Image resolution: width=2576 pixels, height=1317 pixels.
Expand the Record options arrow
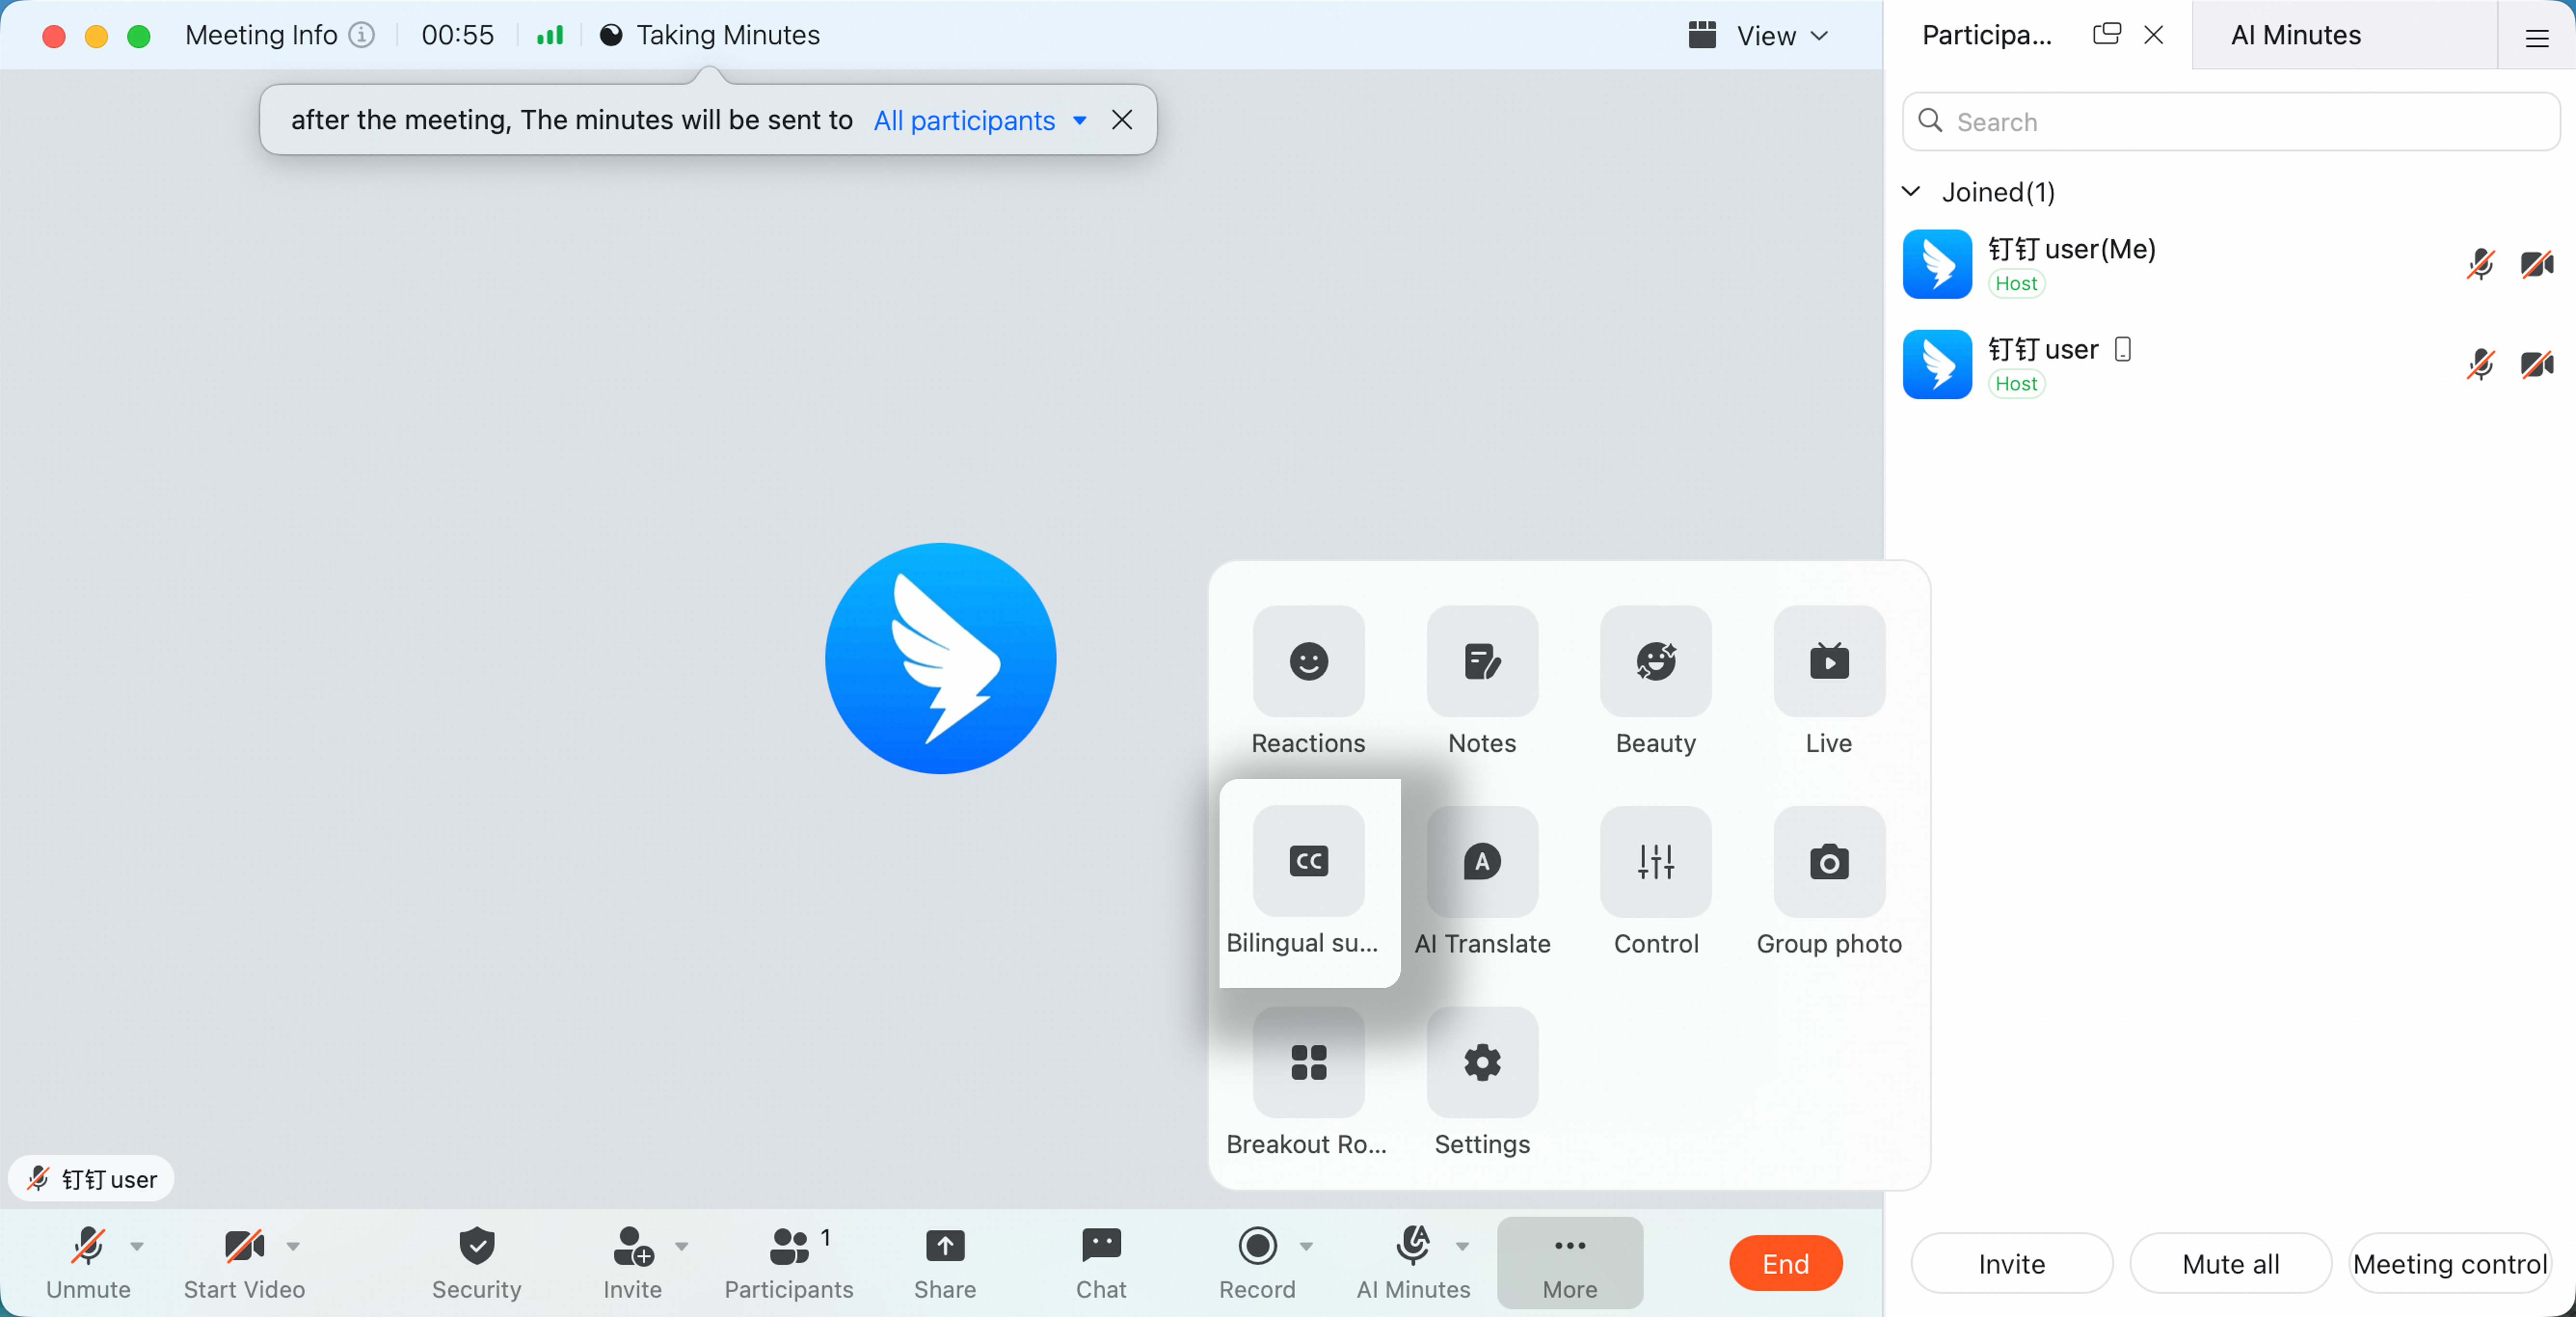pyautogui.click(x=1306, y=1247)
